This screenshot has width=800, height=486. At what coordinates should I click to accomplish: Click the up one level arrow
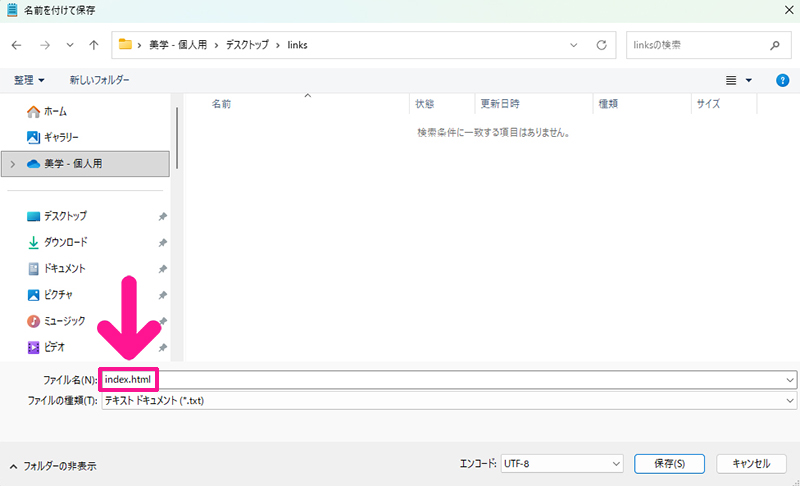pyautogui.click(x=94, y=45)
